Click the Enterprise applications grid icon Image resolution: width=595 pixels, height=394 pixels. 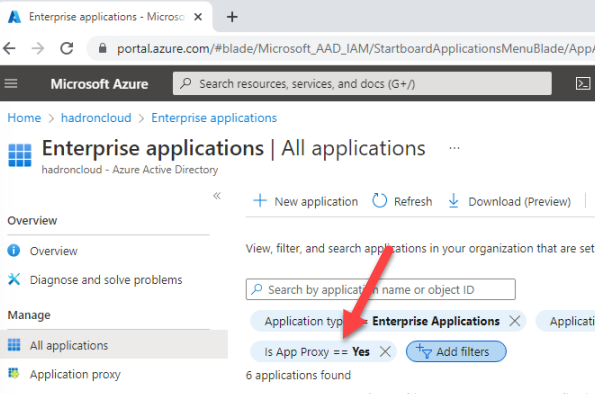point(20,155)
